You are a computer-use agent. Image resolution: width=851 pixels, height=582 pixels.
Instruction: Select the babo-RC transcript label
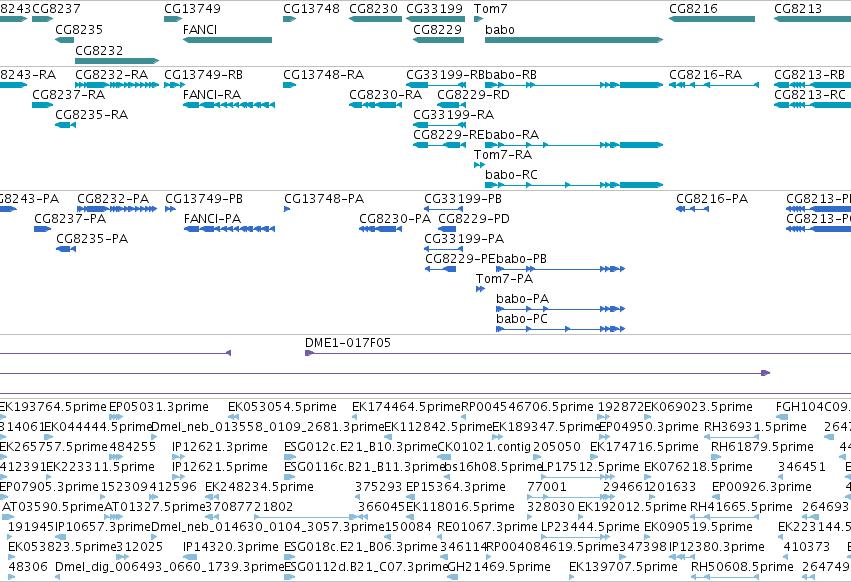(511, 175)
